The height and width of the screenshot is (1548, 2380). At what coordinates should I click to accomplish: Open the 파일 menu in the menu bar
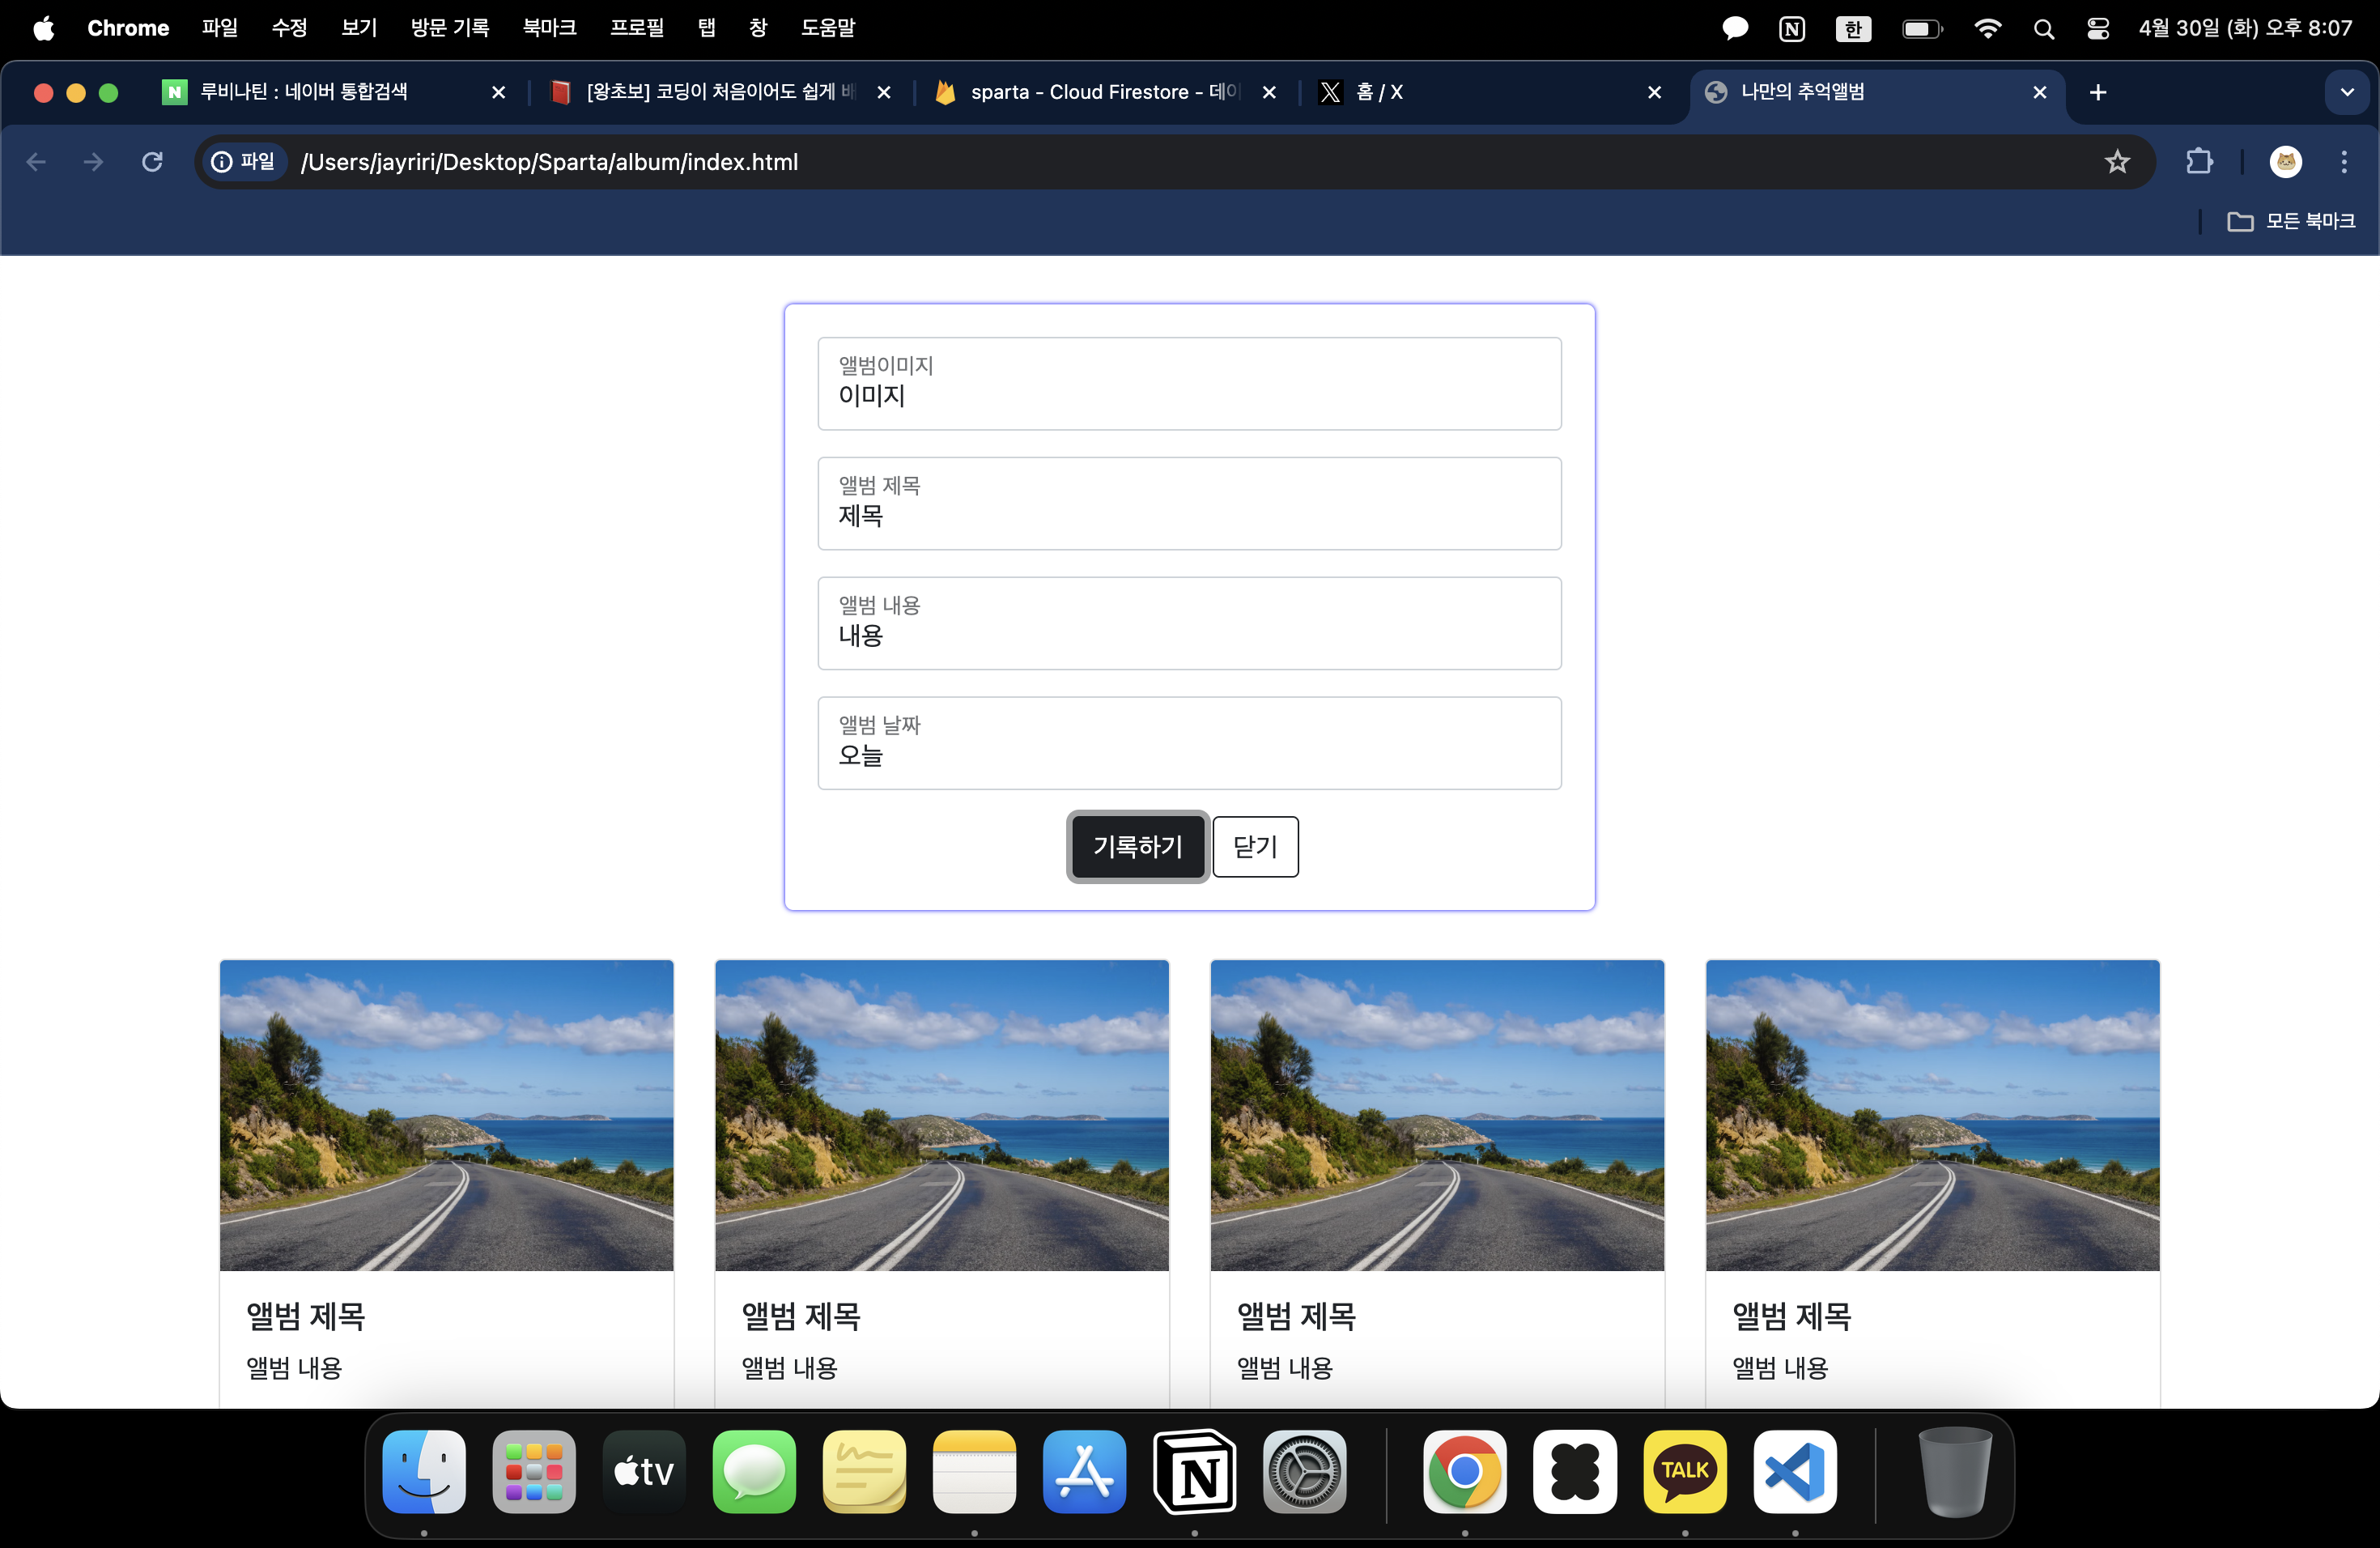pos(219,28)
